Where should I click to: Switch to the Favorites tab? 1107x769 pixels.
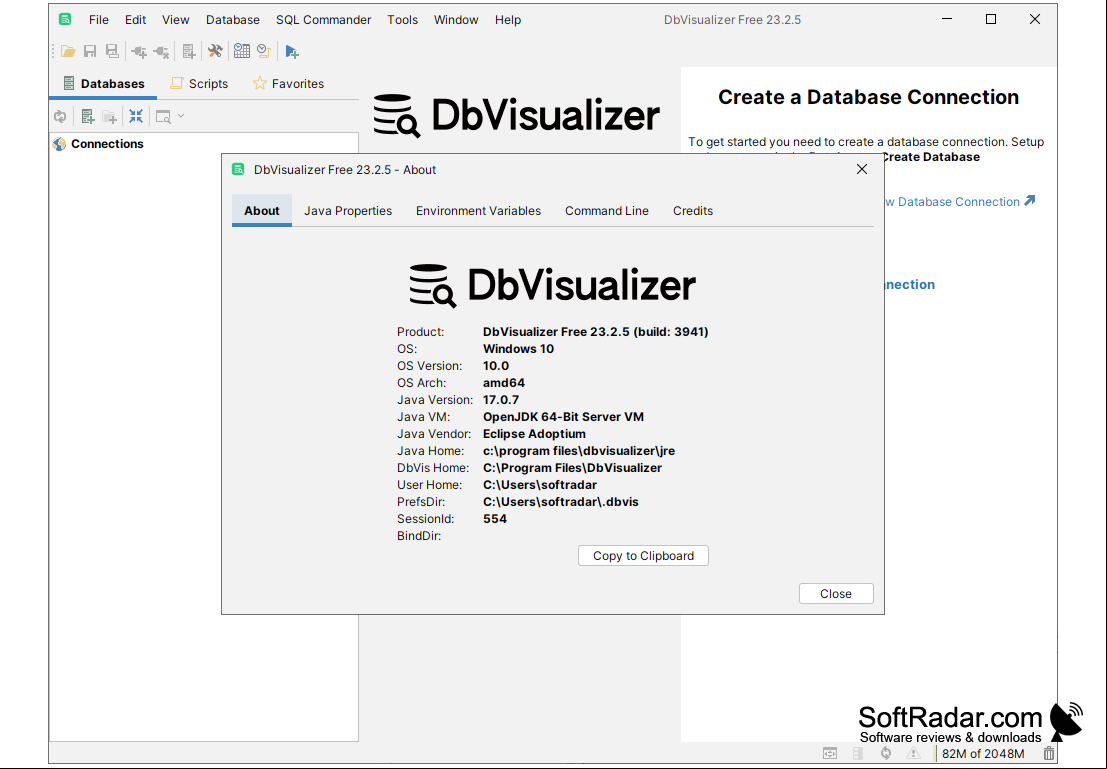coord(288,83)
